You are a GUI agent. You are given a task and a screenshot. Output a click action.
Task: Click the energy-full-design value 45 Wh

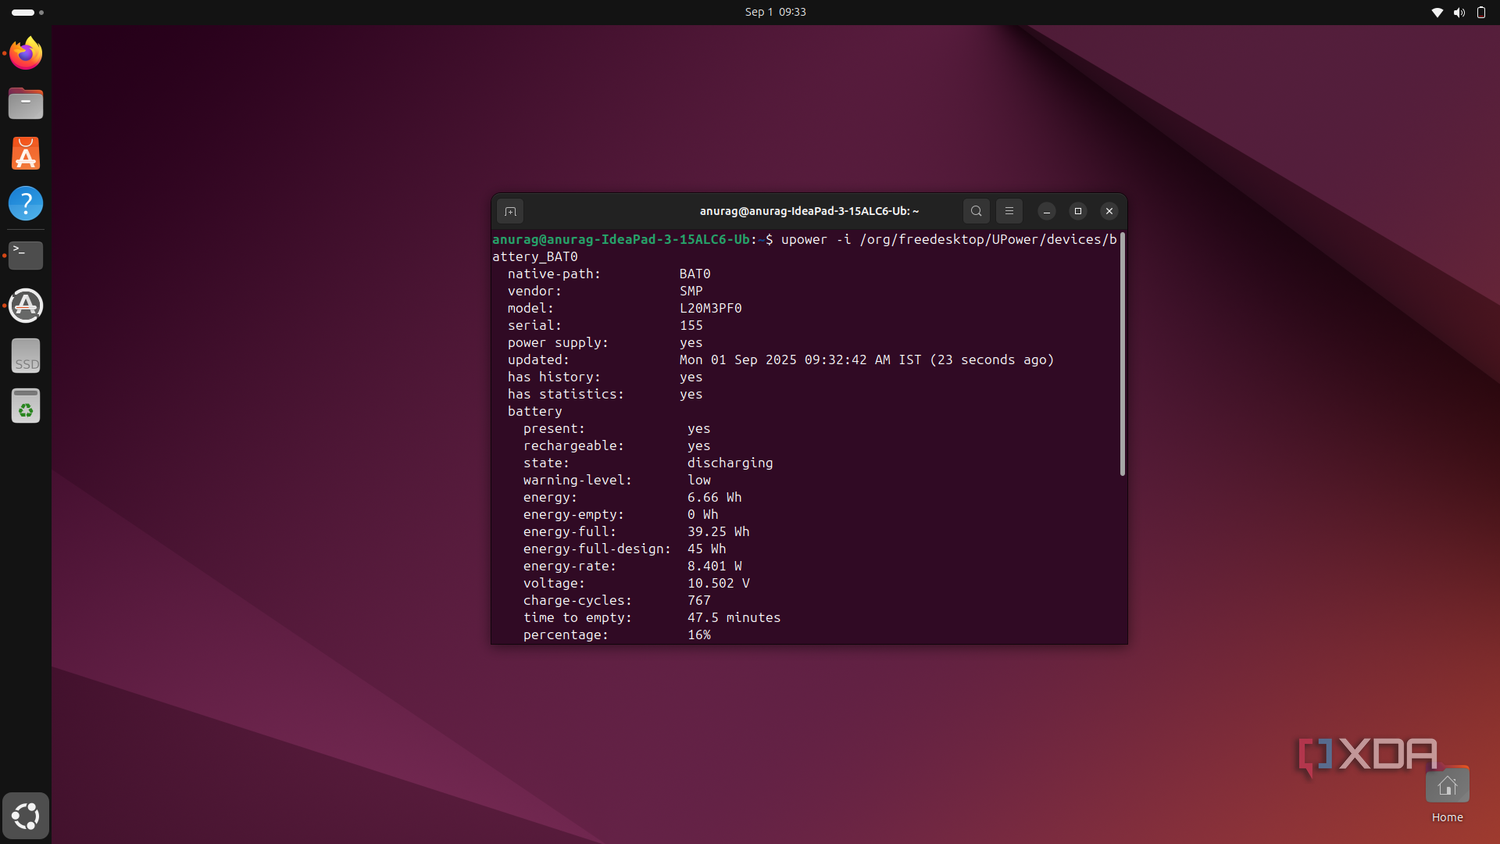(x=707, y=549)
